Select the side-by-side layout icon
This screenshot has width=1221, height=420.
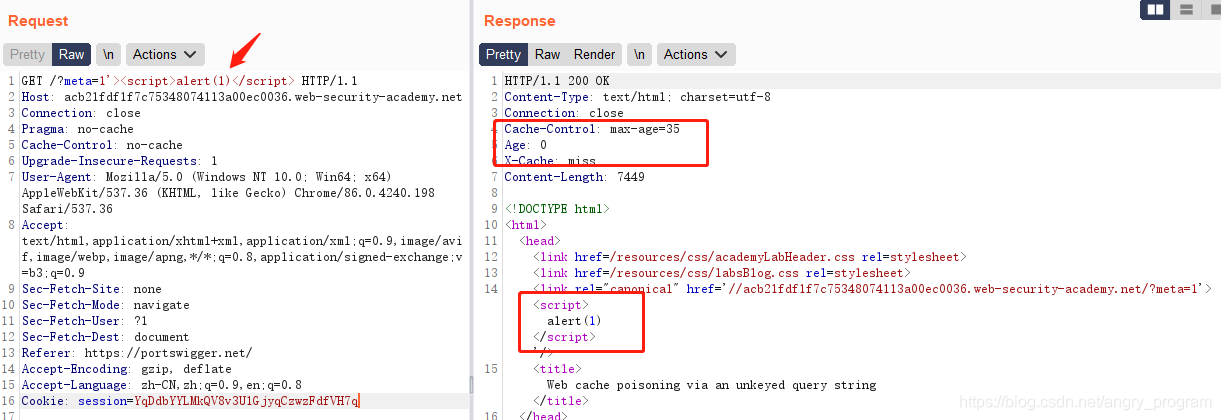(x=1156, y=10)
